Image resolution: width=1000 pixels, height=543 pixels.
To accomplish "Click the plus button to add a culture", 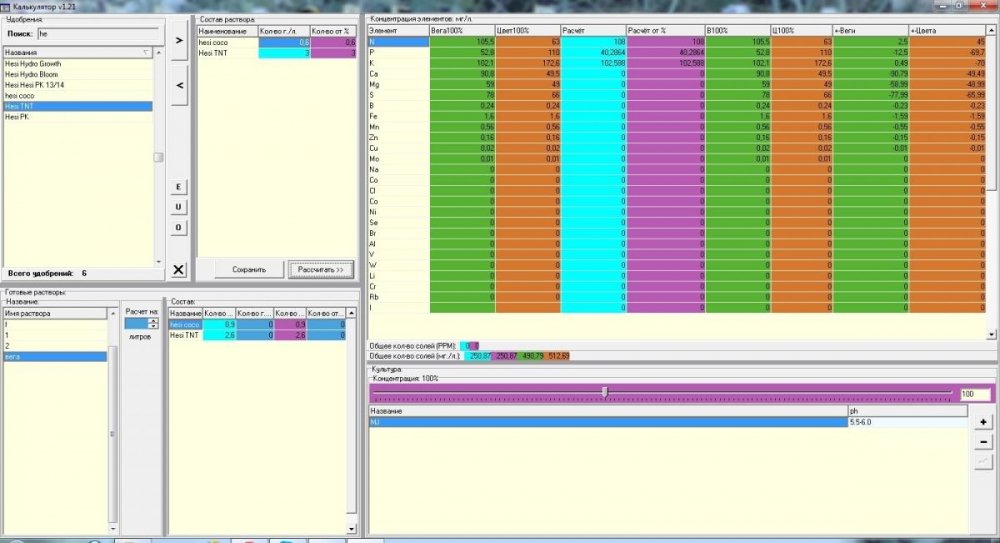I will click(x=983, y=422).
